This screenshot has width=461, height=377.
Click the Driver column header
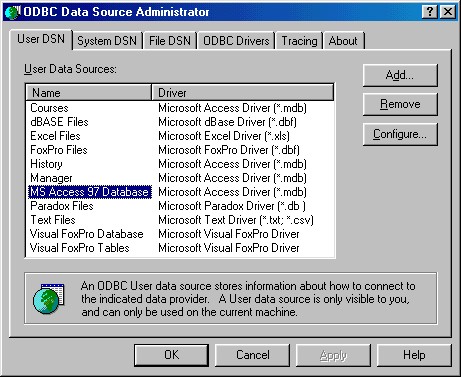242,93
